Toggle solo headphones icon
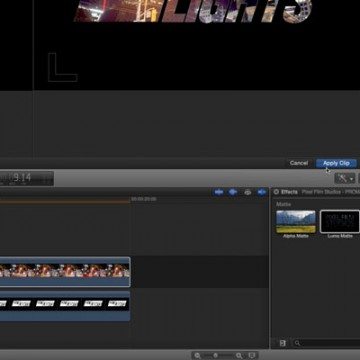Screen dimensions: 360x360 pos(247,192)
